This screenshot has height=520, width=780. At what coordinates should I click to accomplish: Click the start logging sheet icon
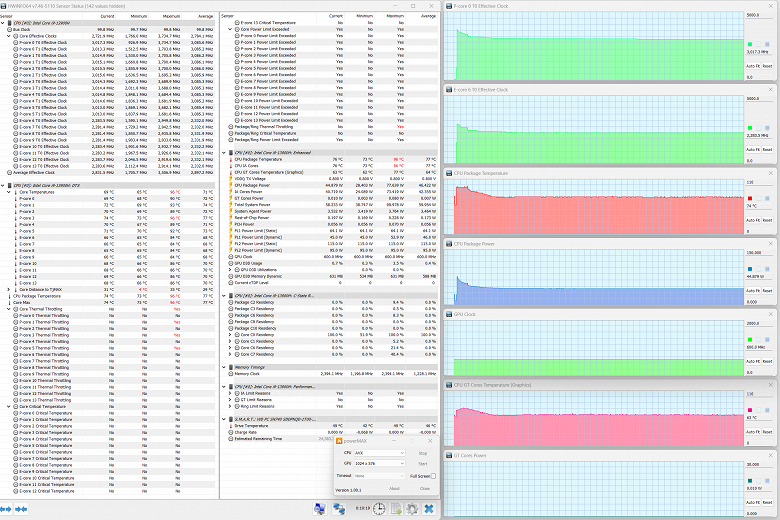coord(396,509)
